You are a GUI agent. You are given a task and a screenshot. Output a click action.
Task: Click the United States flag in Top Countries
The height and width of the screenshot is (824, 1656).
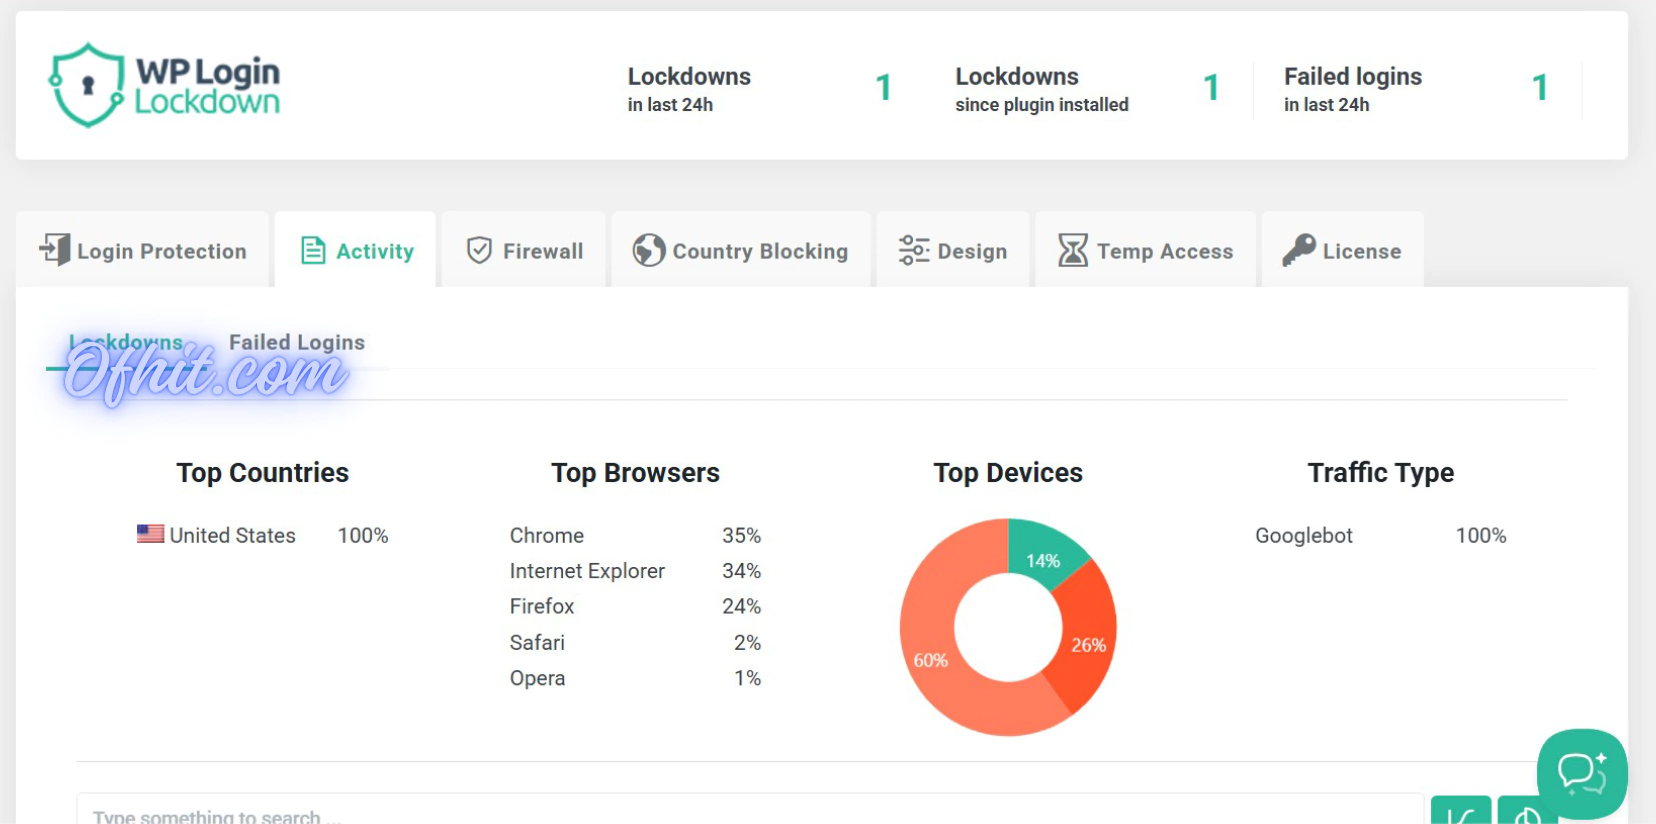coord(150,534)
